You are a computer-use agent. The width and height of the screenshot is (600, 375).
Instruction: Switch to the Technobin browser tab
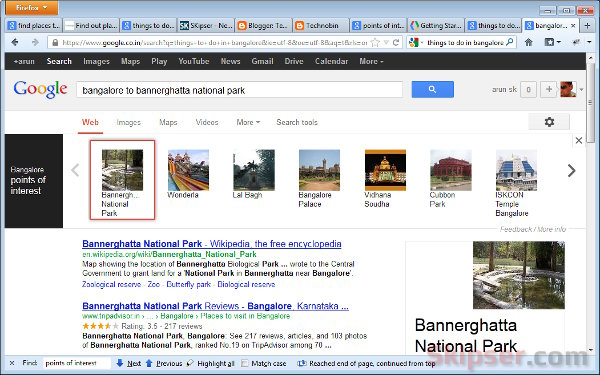[x=321, y=26]
